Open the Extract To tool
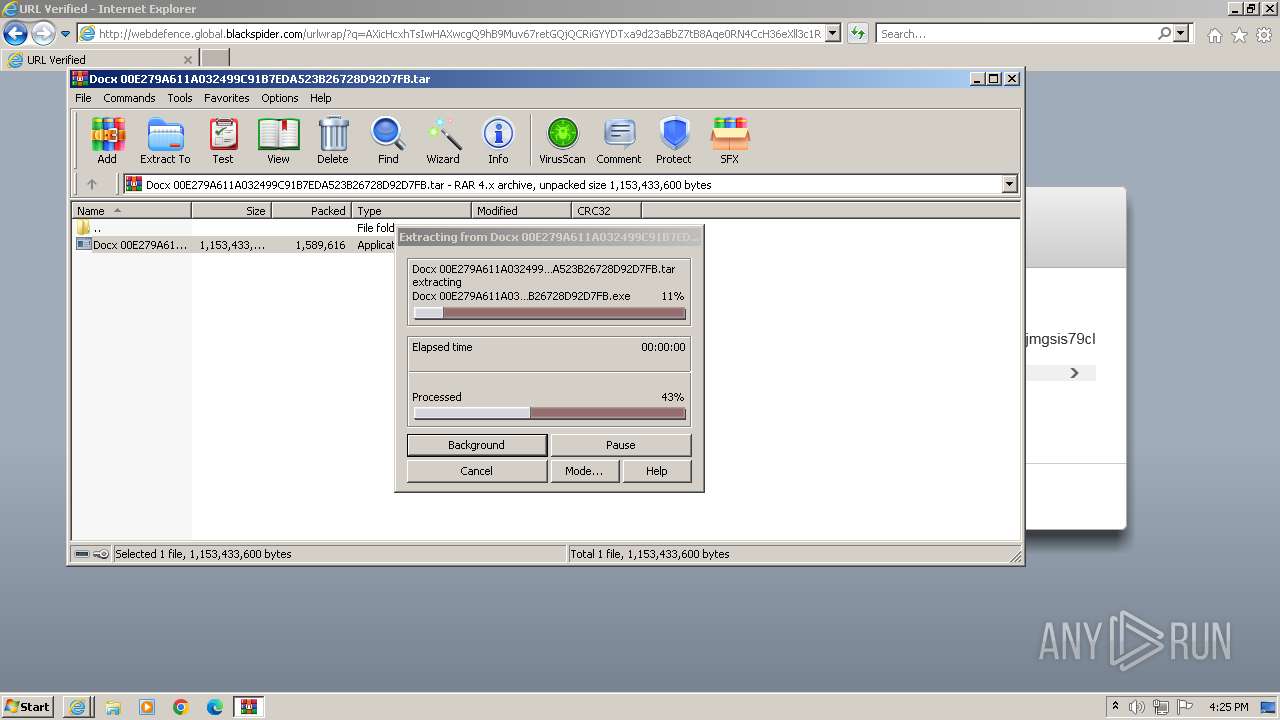 click(165, 140)
